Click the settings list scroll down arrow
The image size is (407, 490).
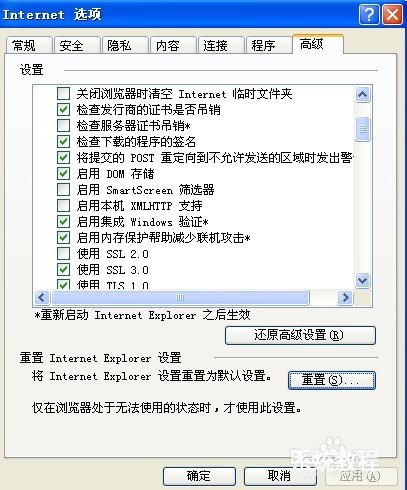point(362,280)
